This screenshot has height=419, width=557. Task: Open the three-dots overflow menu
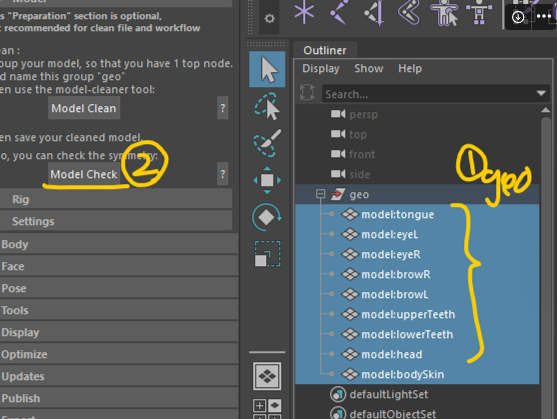pos(544,16)
